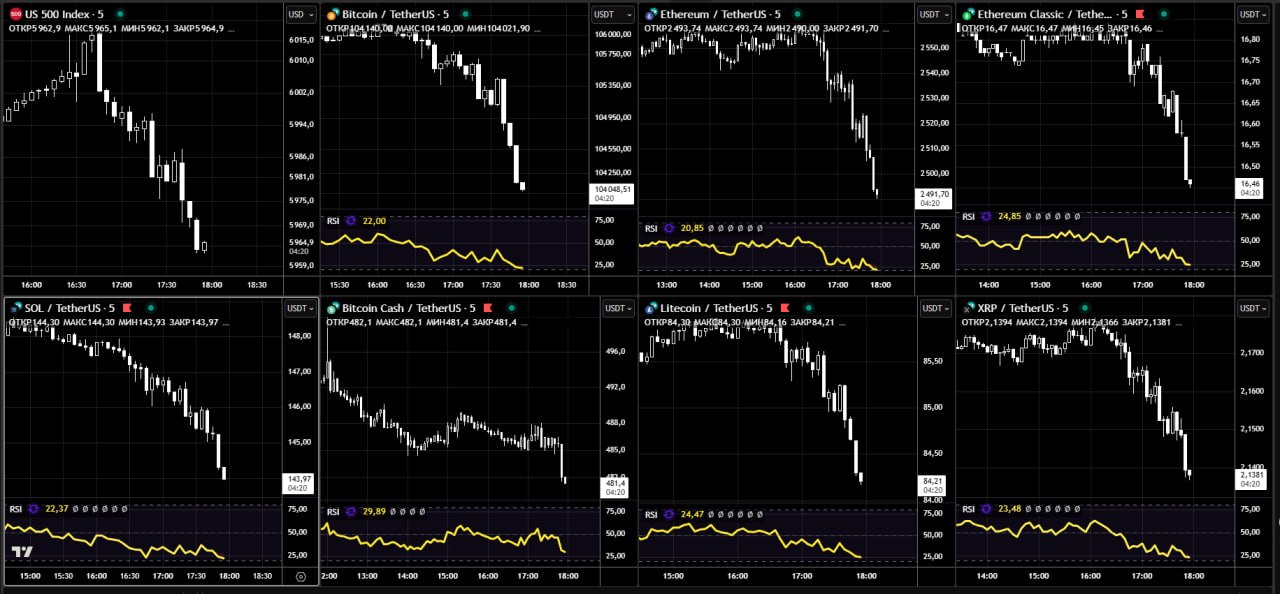
Task: Click the RSI value 20,85 on Ethereum chart
Action: coord(692,228)
